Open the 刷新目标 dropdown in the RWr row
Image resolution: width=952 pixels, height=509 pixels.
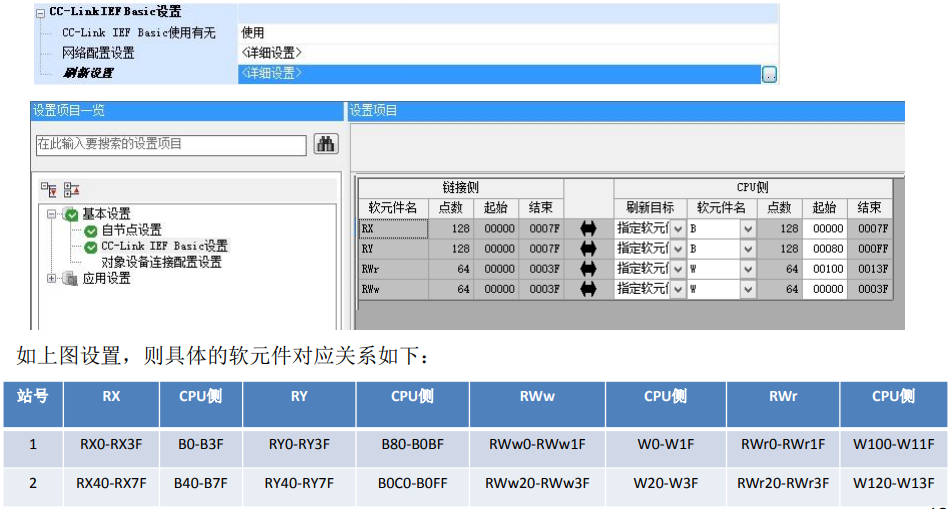click(678, 269)
